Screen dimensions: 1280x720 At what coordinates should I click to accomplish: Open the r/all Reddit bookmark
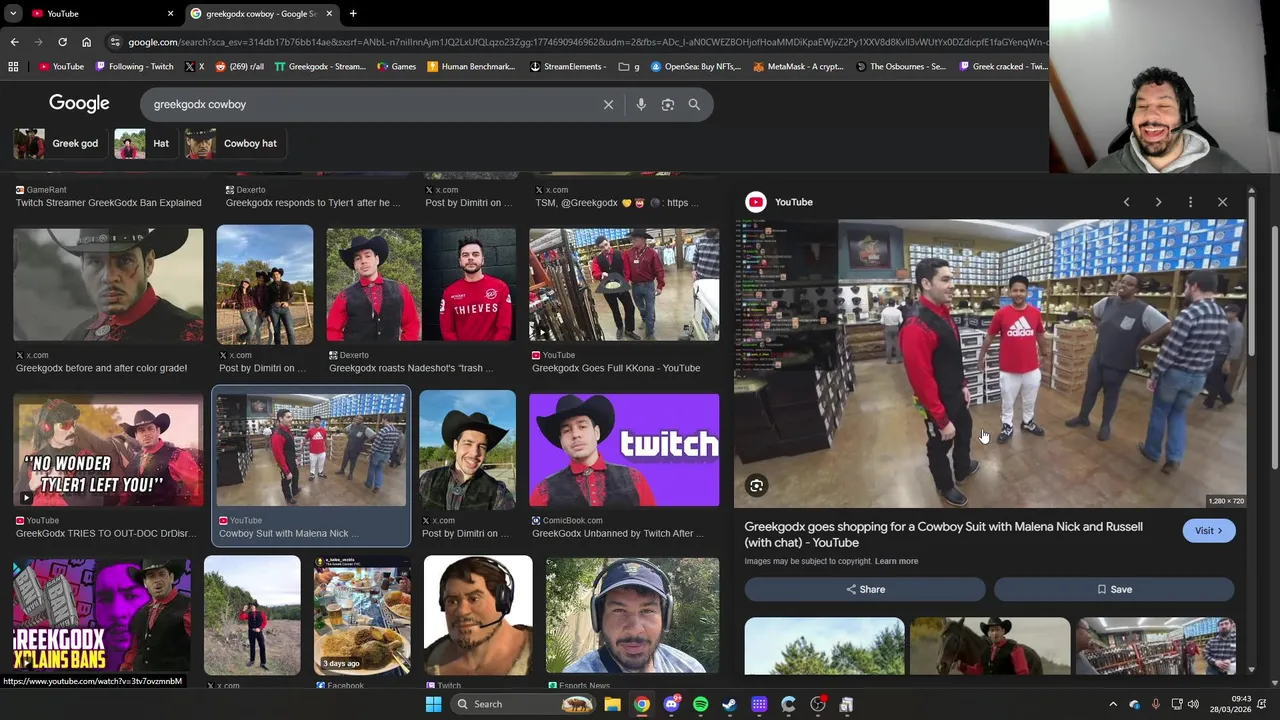point(240,67)
